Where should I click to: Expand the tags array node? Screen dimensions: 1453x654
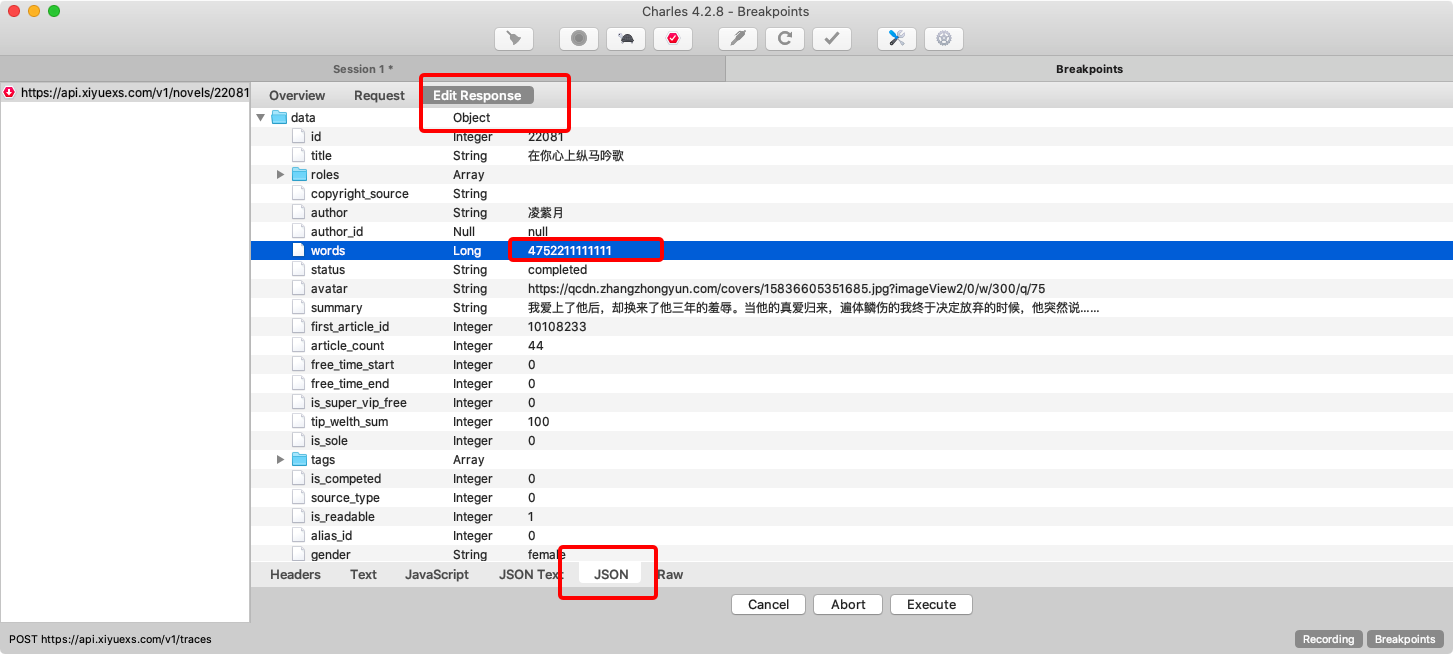click(281, 460)
